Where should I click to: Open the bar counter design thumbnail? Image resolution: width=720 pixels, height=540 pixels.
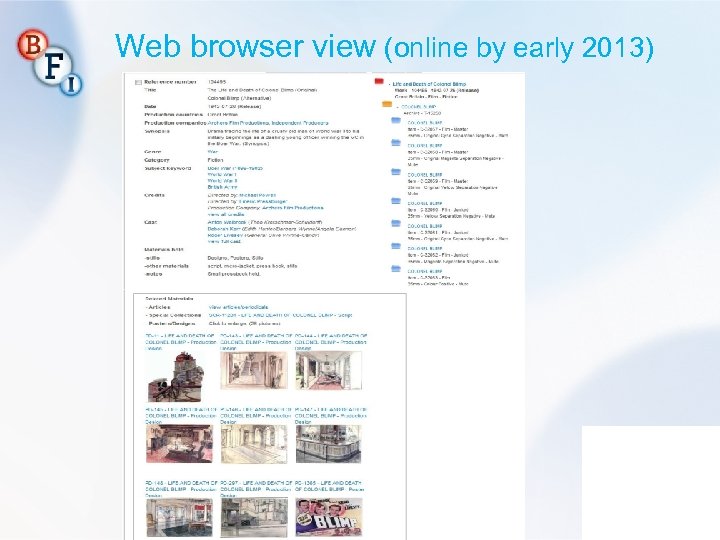point(329,444)
